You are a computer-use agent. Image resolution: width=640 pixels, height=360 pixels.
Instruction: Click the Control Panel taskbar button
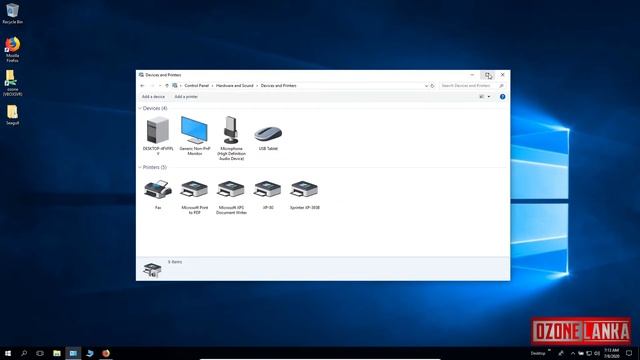73,353
